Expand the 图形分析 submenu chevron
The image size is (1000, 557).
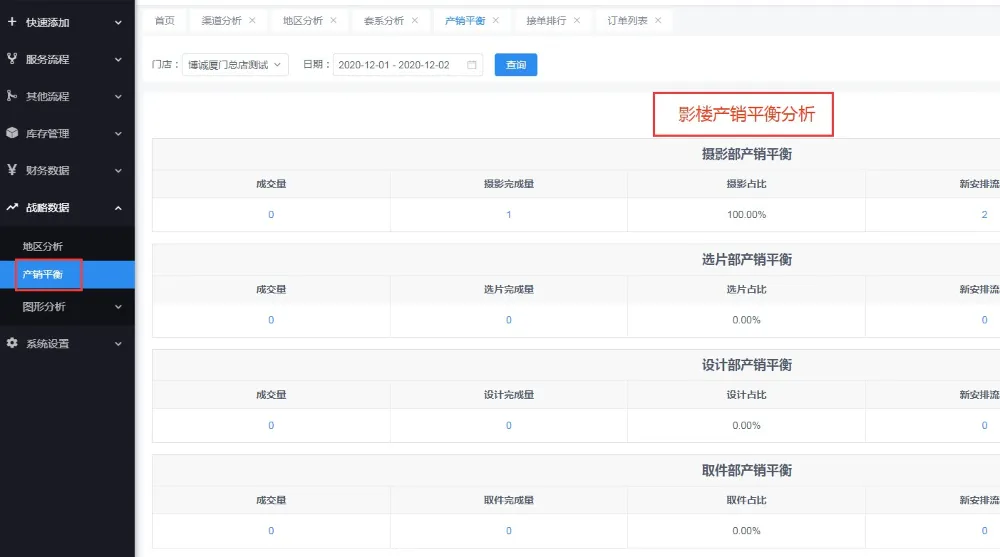[118, 307]
